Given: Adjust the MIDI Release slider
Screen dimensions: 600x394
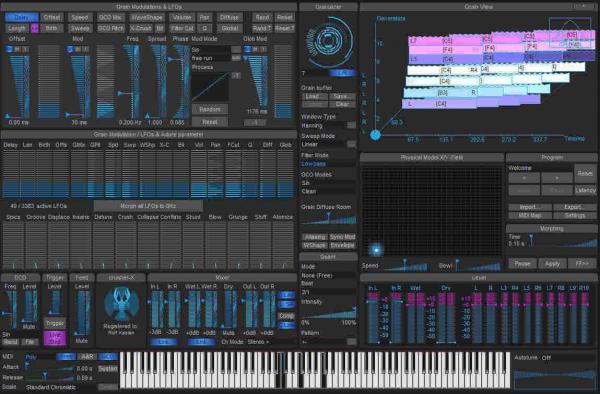Looking at the screenshot, I should coord(50,377).
